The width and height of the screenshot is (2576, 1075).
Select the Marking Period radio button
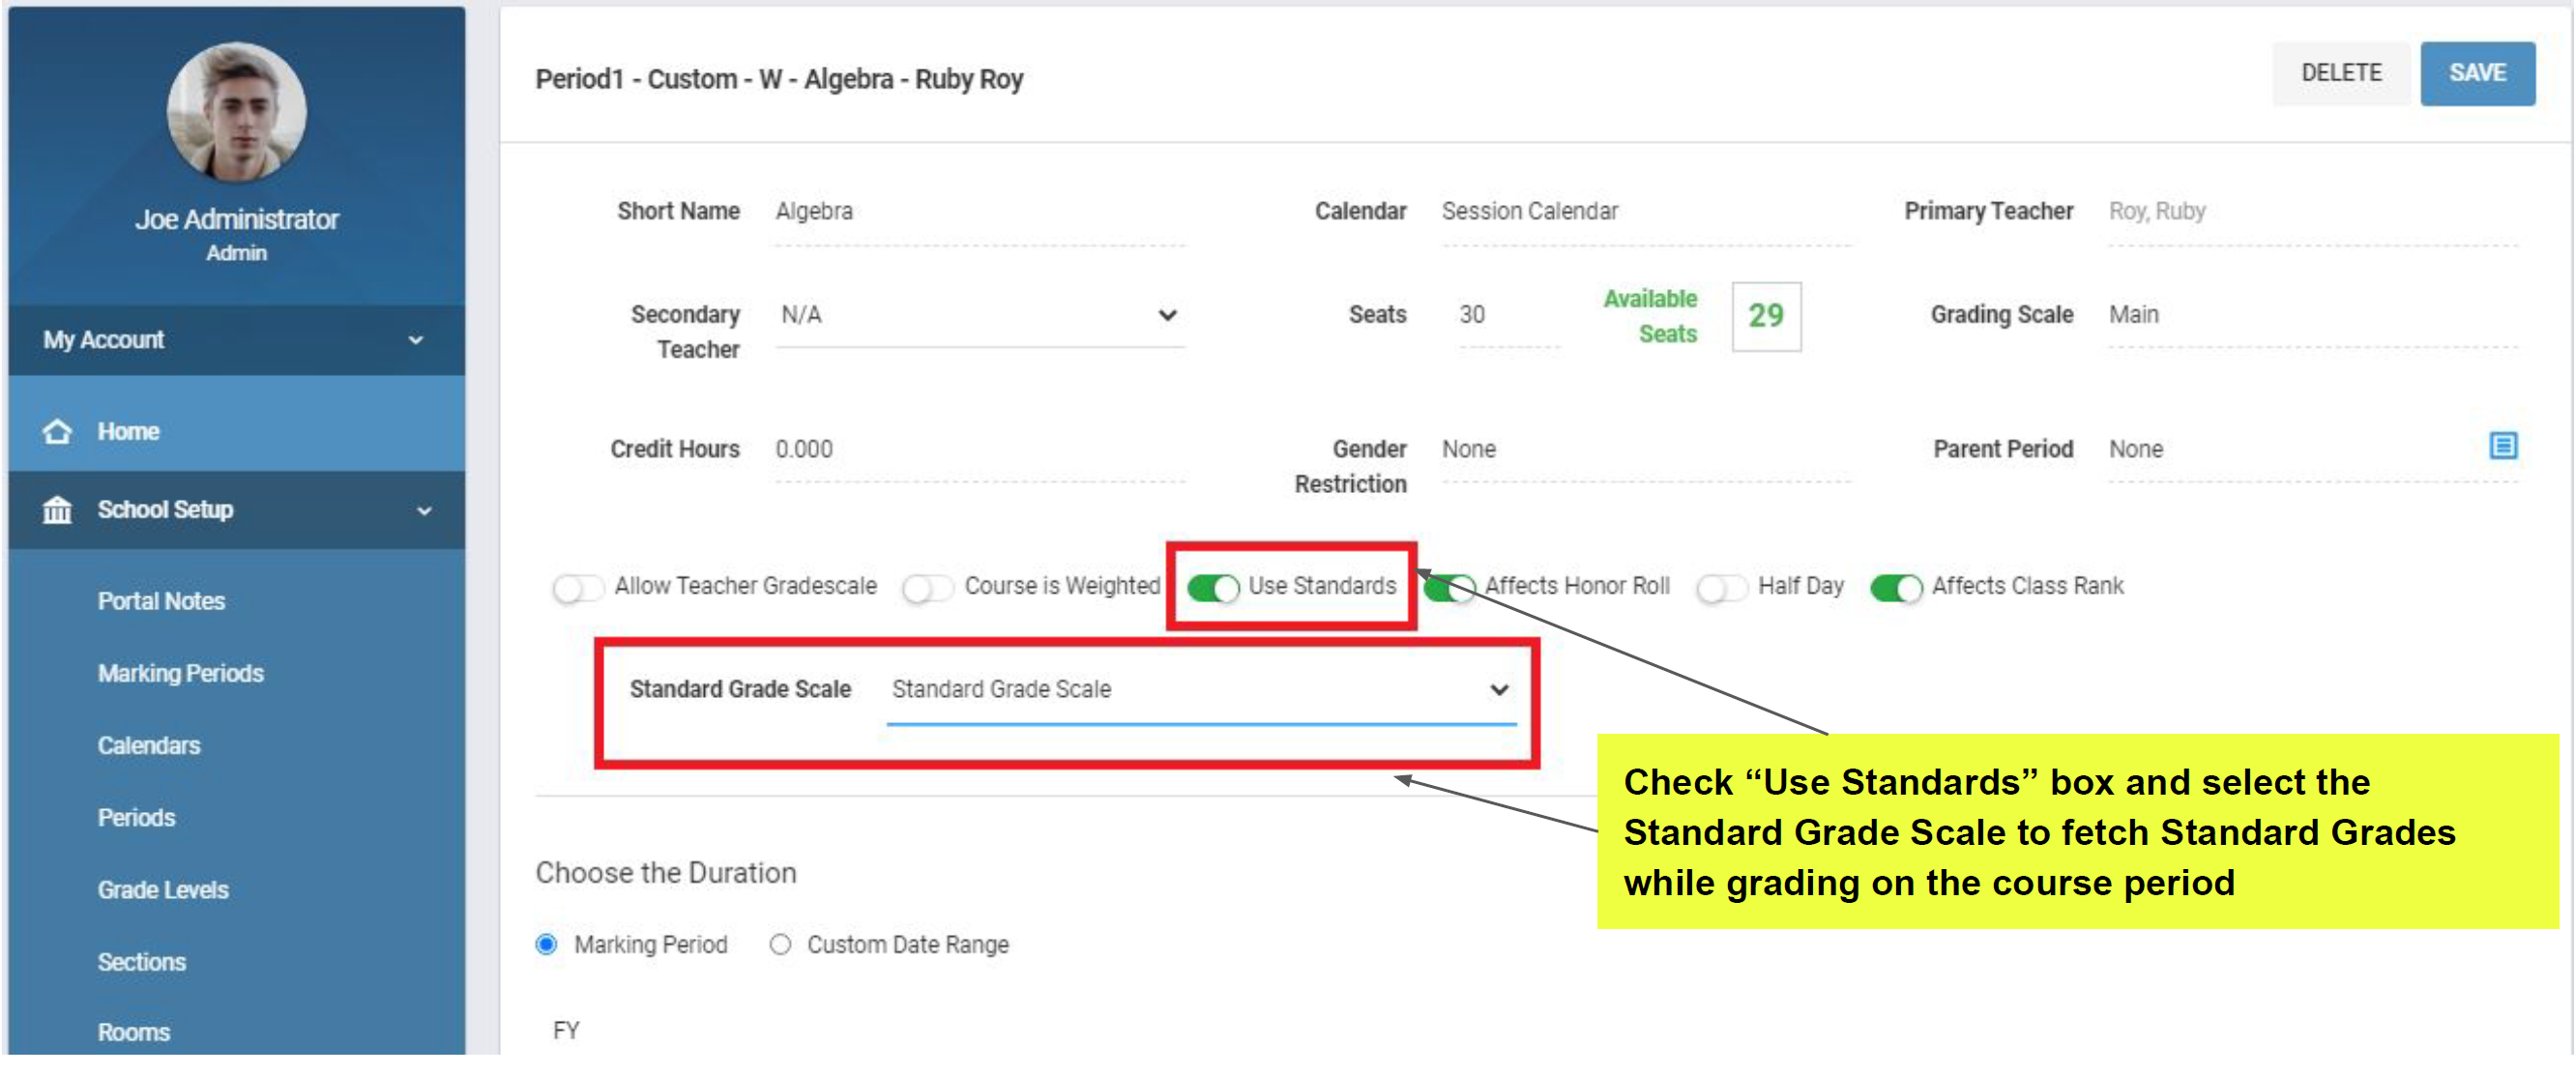(546, 945)
